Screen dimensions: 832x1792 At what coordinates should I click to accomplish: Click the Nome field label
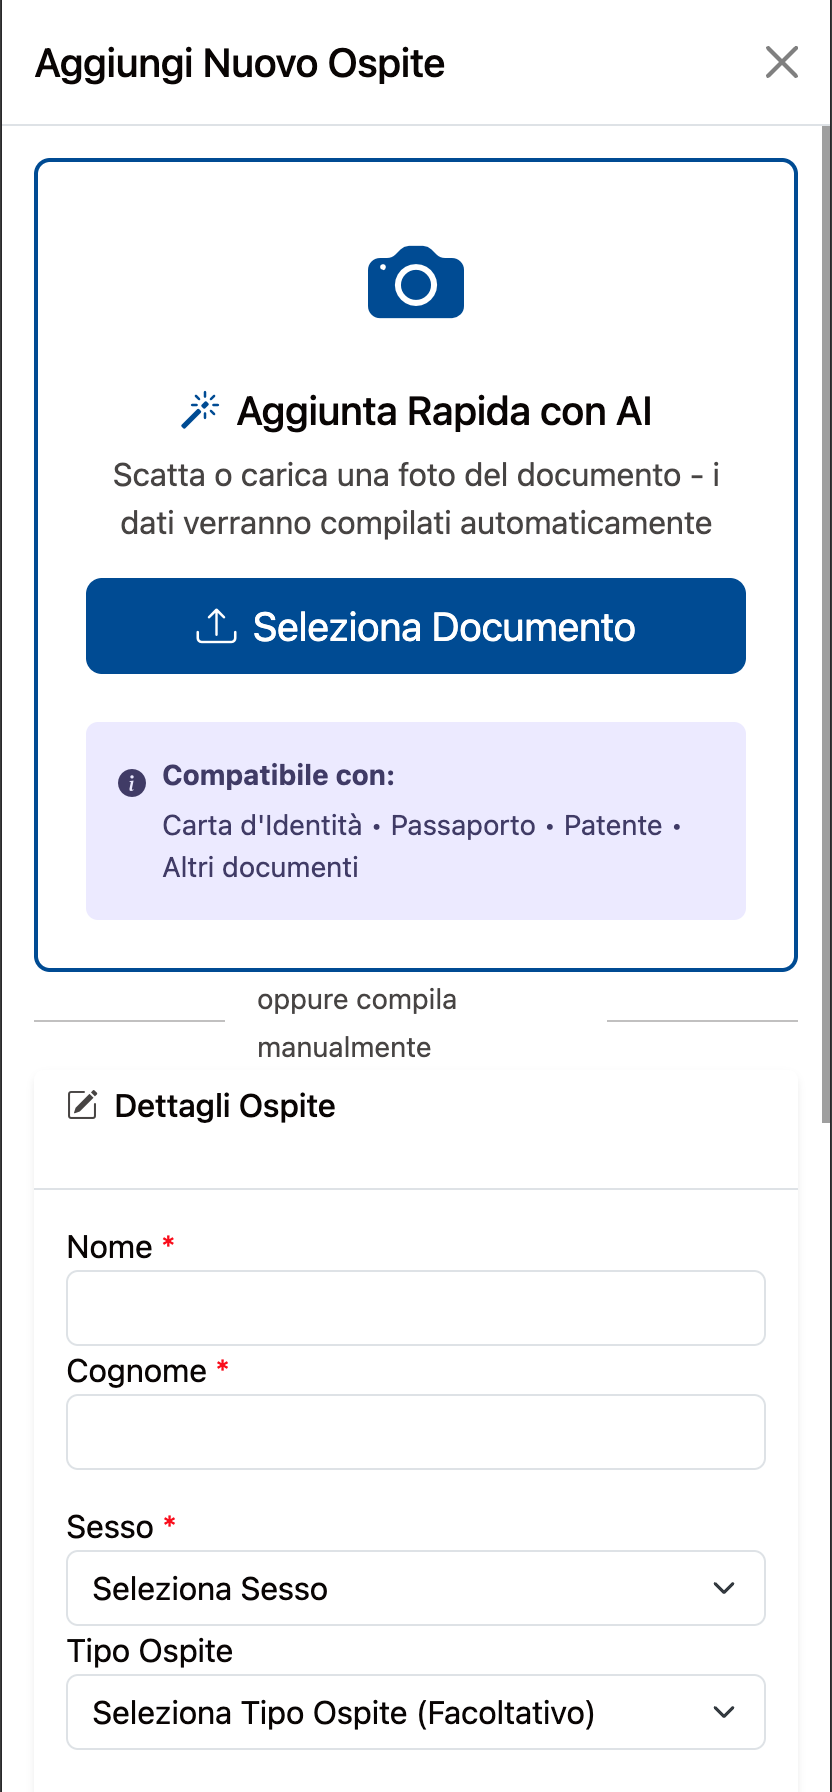(109, 1247)
